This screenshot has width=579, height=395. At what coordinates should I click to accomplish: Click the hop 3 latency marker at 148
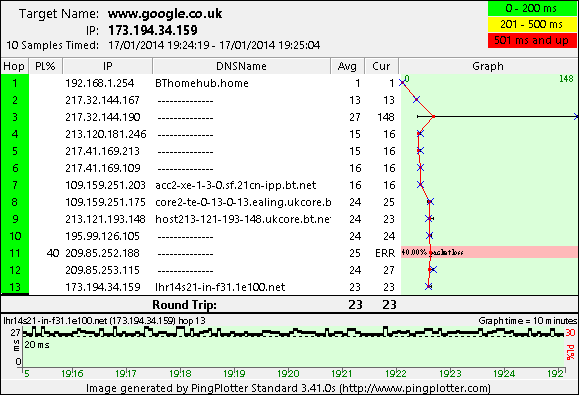576,117
